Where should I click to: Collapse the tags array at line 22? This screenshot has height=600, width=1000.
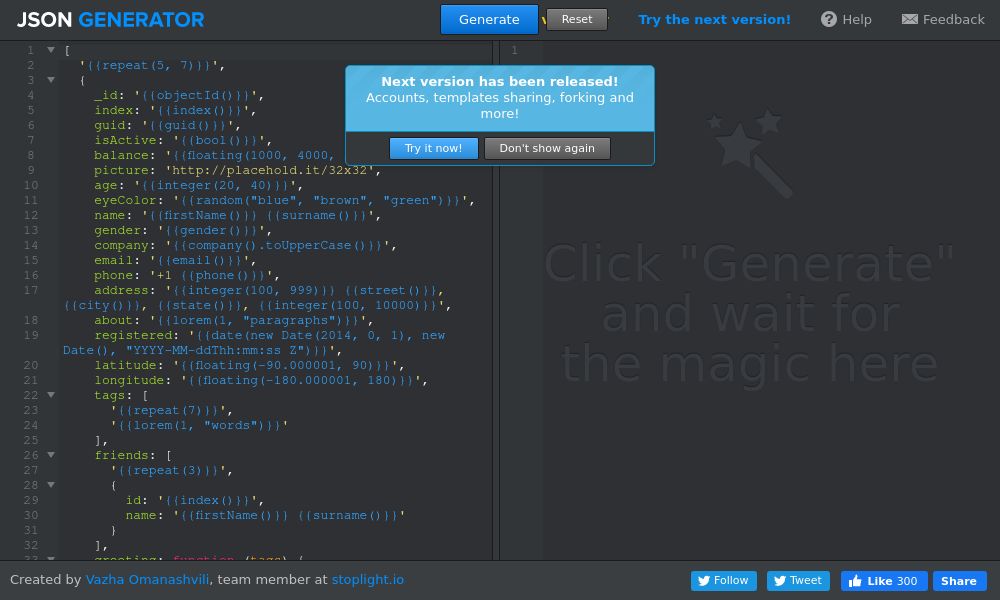click(51, 394)
